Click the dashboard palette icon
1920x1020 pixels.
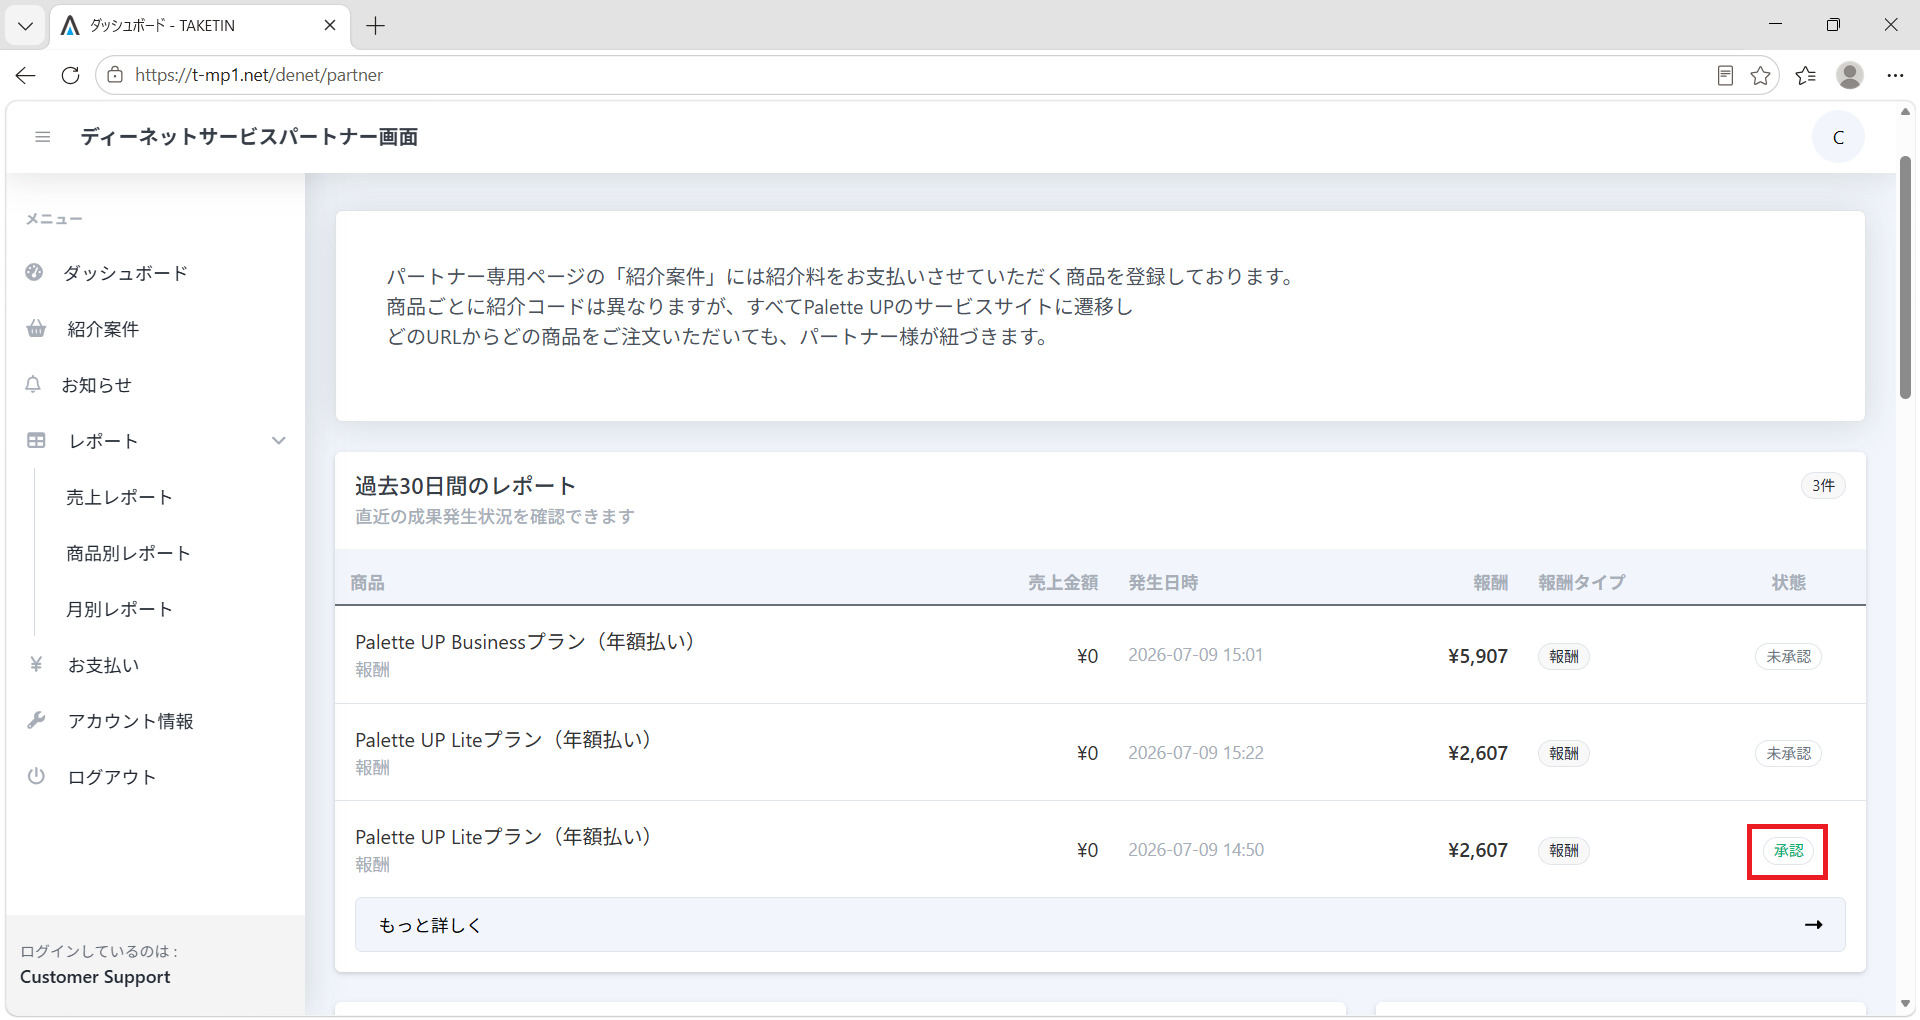pyautogui.click(x=35, y=272)
